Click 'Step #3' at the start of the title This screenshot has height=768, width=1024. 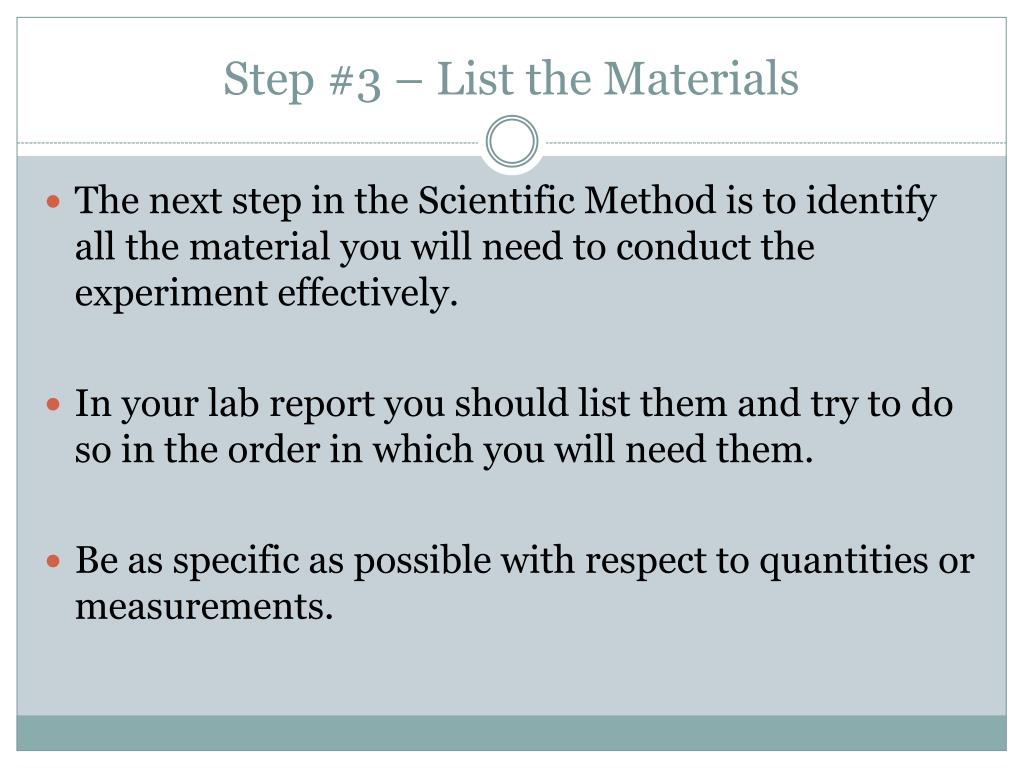[302, 80]
